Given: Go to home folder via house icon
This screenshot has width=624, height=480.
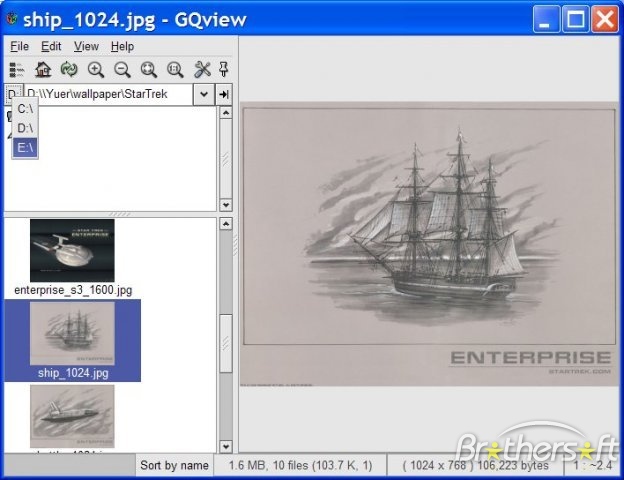Looking at the screenshot, I should 43,70.
